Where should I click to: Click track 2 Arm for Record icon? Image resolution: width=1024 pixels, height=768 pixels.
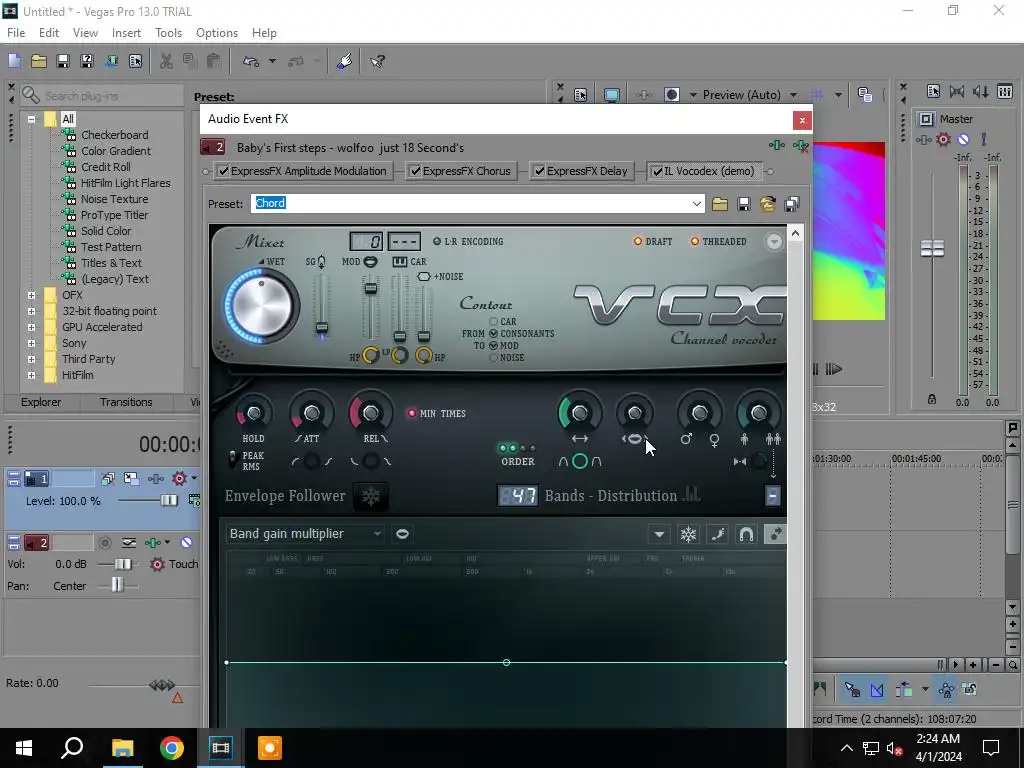pos(104,543)
